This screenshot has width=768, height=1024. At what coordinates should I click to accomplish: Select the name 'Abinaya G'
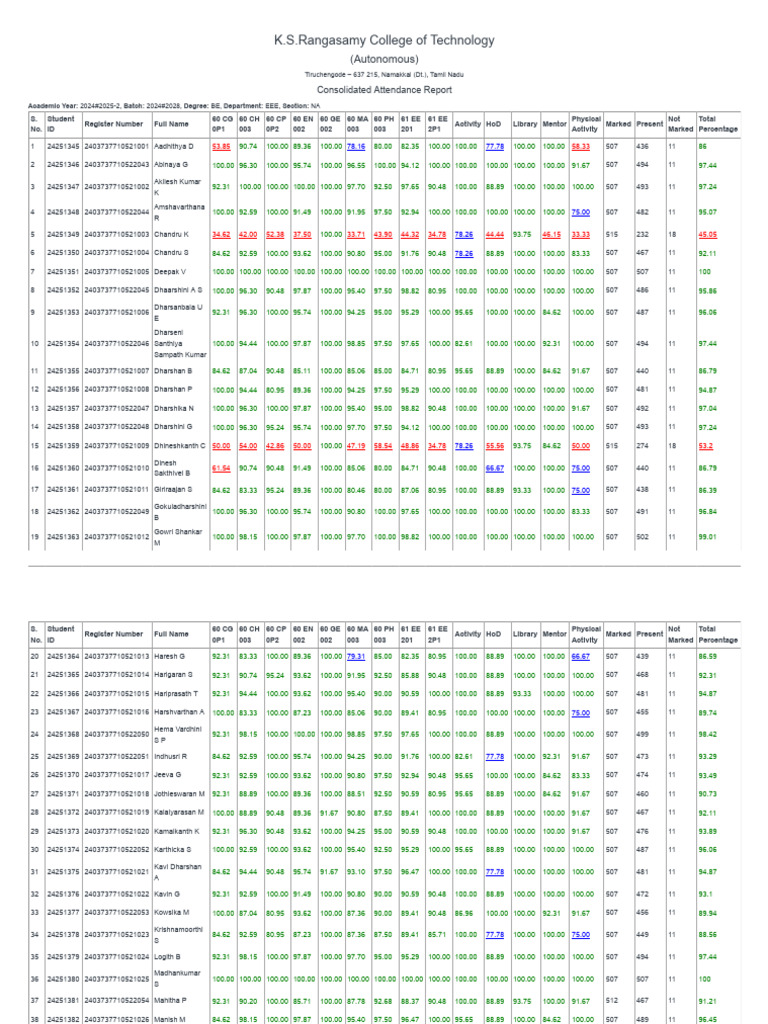tap(170, 165)
